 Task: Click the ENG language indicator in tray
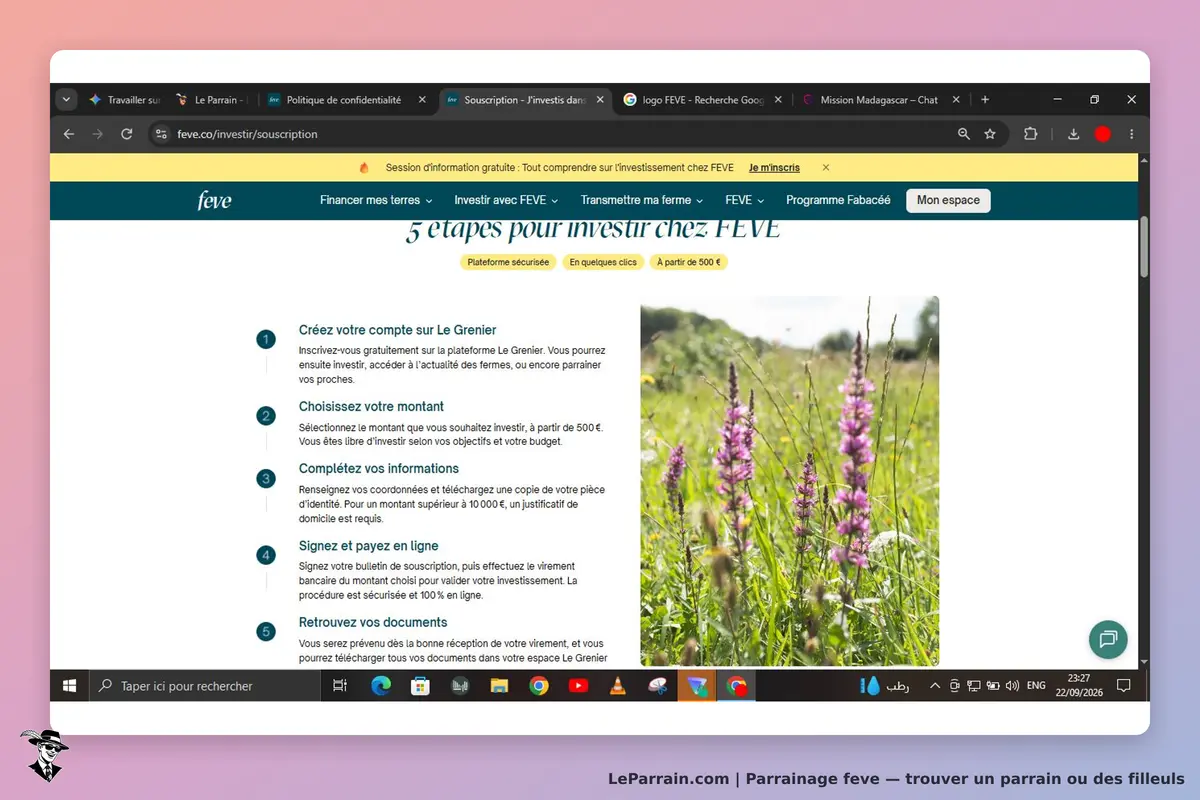coord(1036,686)
